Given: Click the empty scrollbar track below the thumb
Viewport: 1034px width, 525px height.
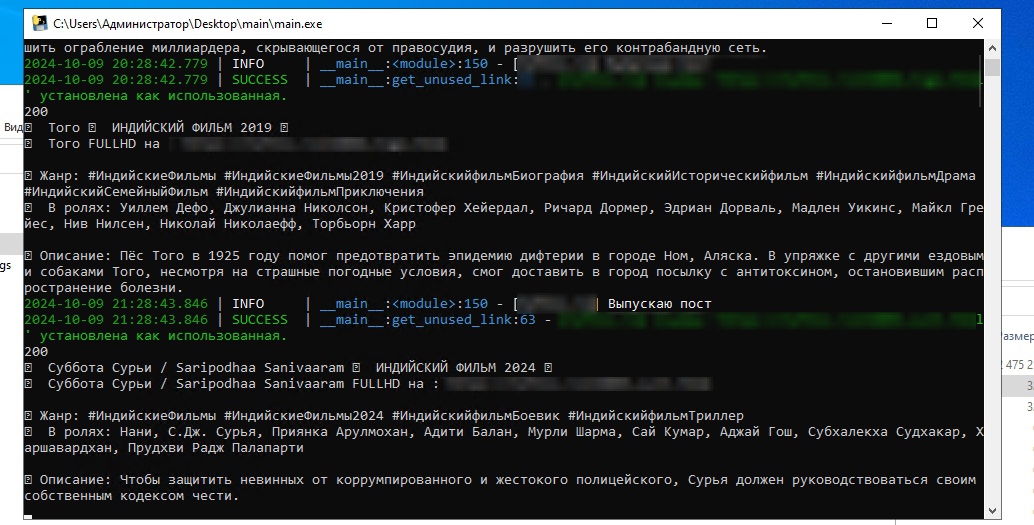Looking at the screenshot, I should 992,300.
